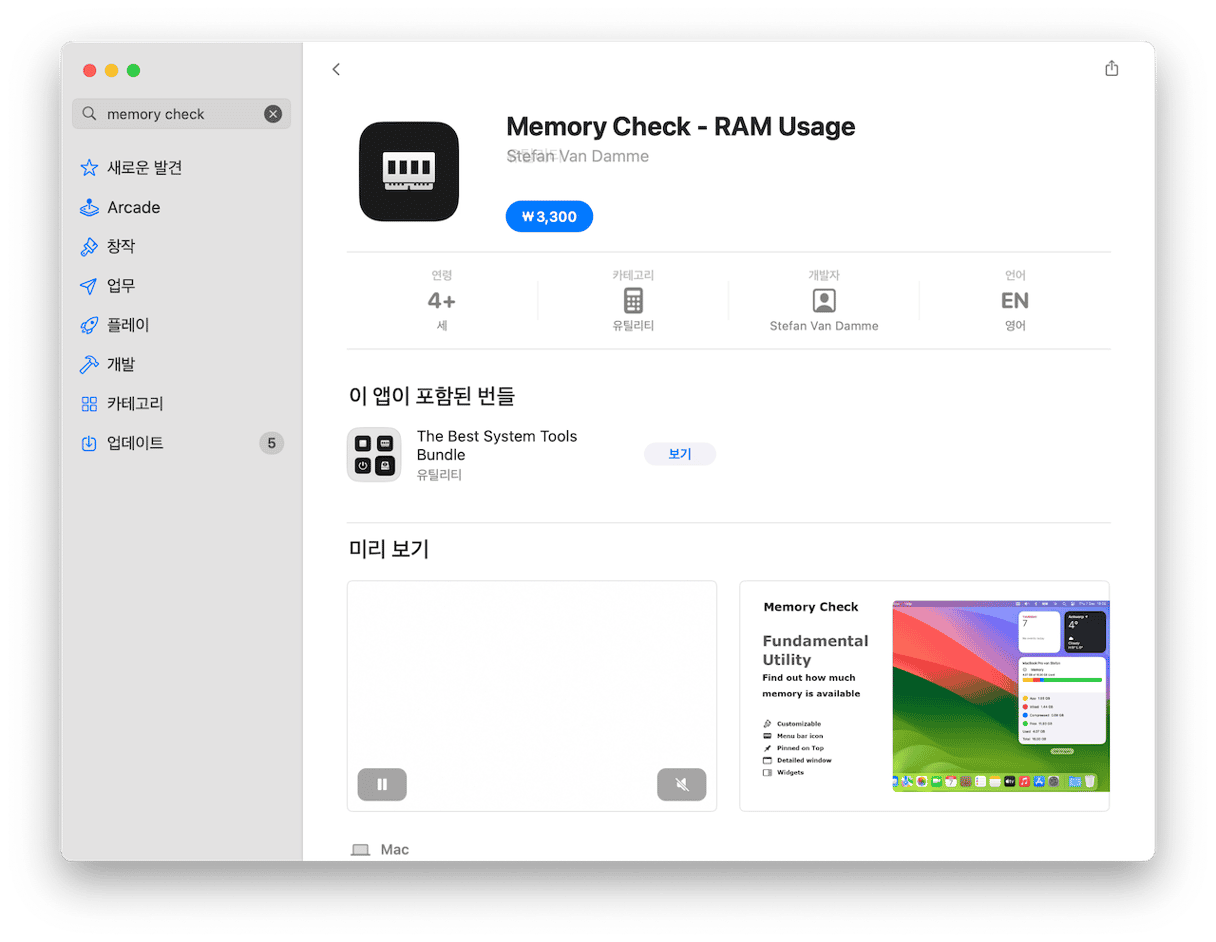The image size is (1216, 942).
Task: Select 업무 sidebar item
Action: click(x=181, y=286)
